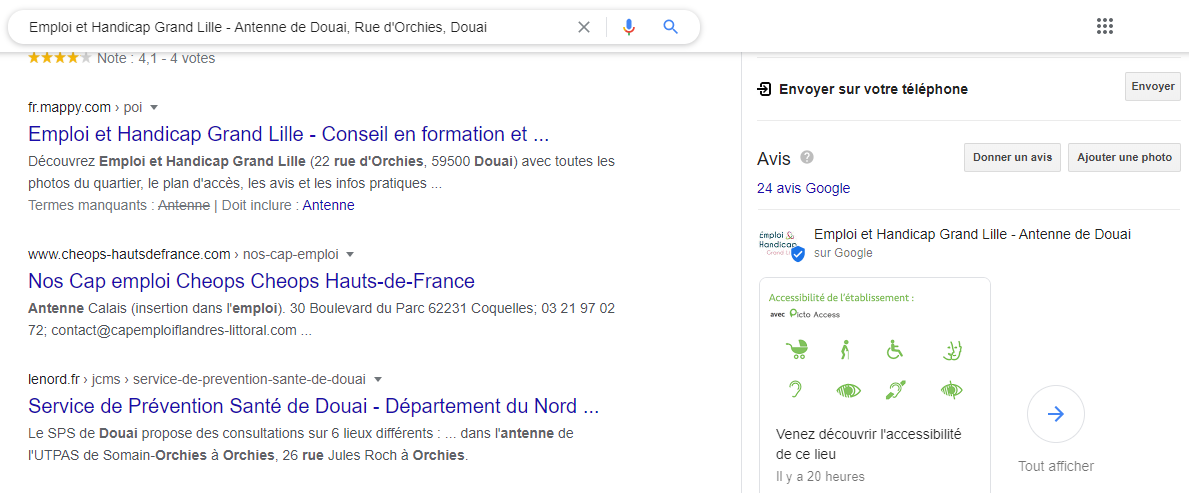Click the help question mark beside Avis

click(807, 158)
